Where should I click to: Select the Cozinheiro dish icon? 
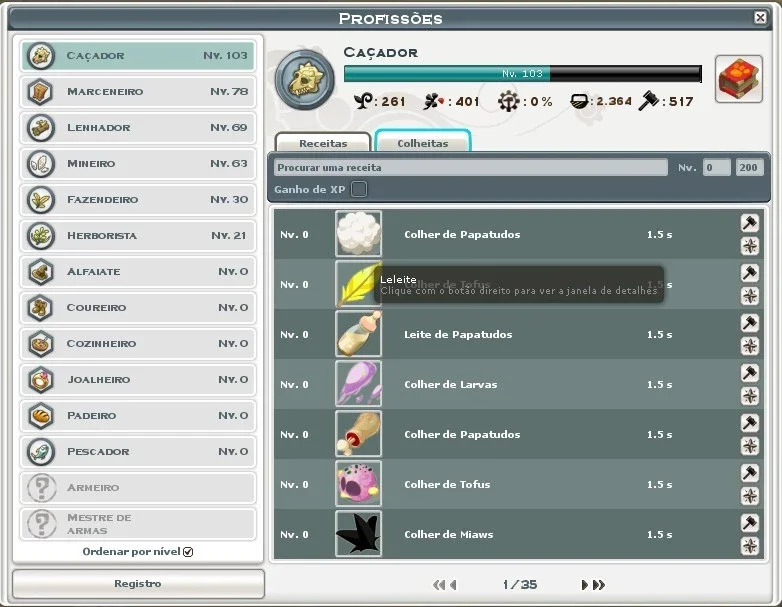point(40,344)
